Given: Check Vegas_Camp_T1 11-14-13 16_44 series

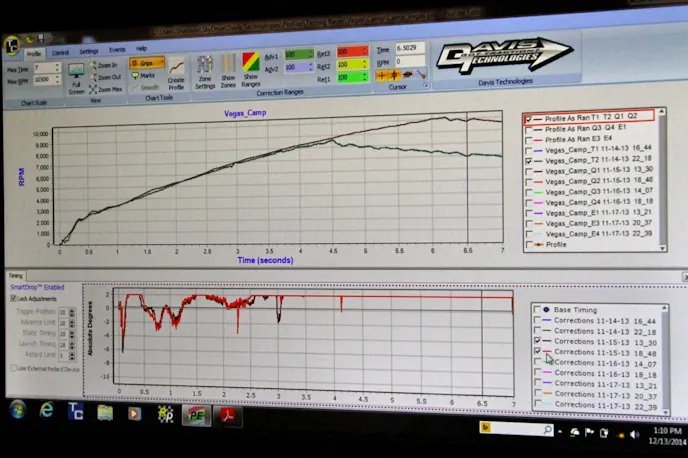Looking at the screenshot, I should [528, 149].
